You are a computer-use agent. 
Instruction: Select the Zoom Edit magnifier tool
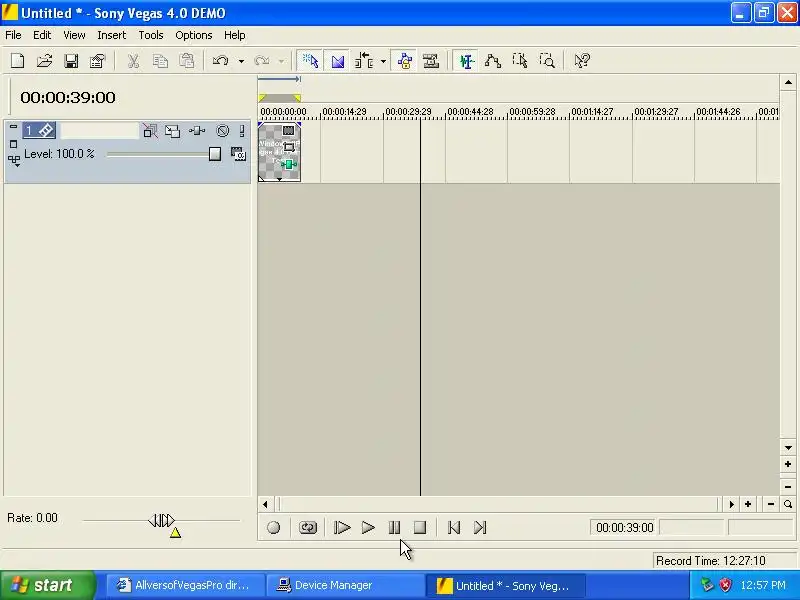(x=547, y=61)
